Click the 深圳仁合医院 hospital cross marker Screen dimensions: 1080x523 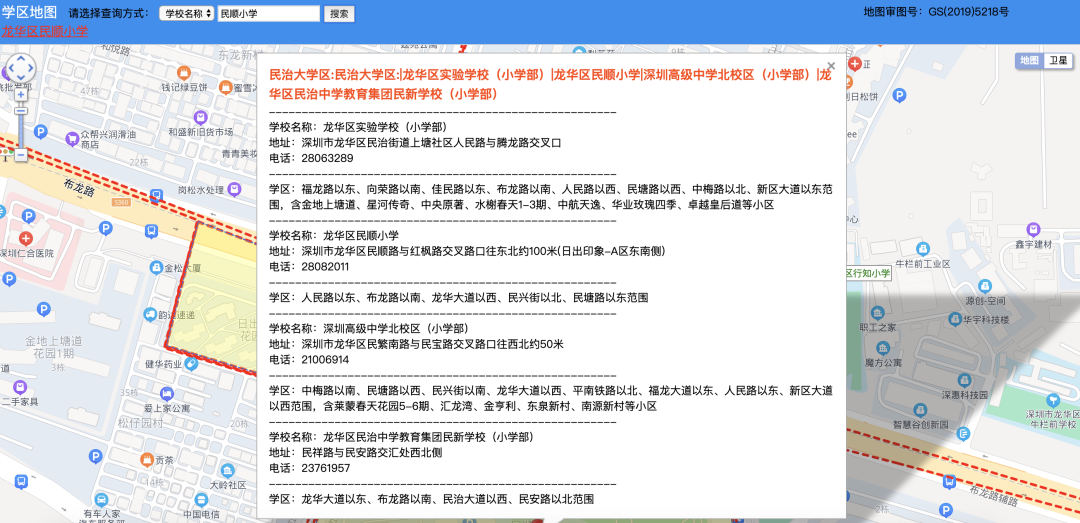(26, 238)
